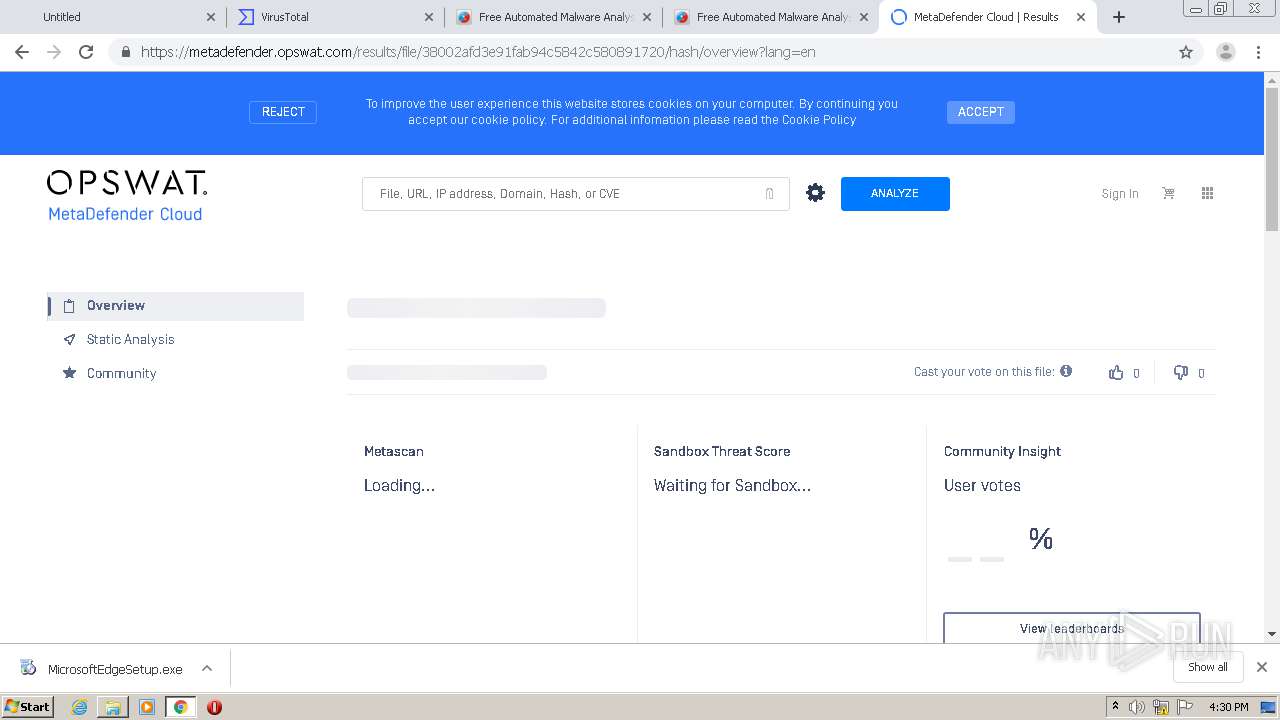The width and height of the screenshot is (1280, 720).
Task: Click the Community Insight heading
Action: point(1002,452)
